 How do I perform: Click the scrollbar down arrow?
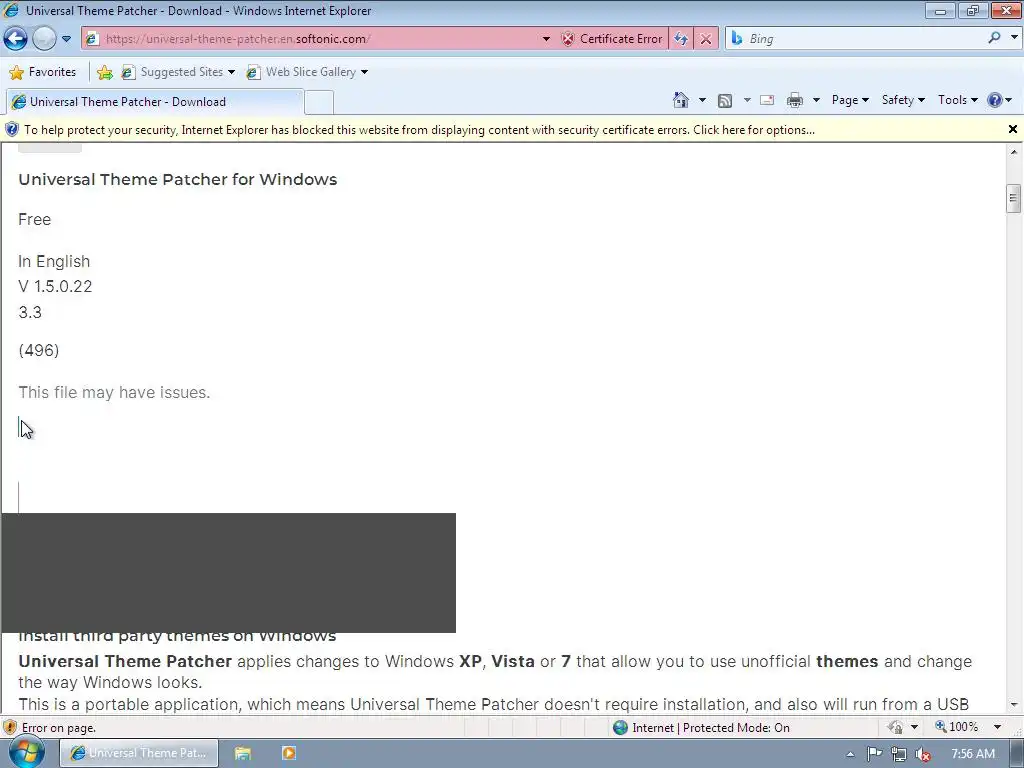tap(1014, 705)
